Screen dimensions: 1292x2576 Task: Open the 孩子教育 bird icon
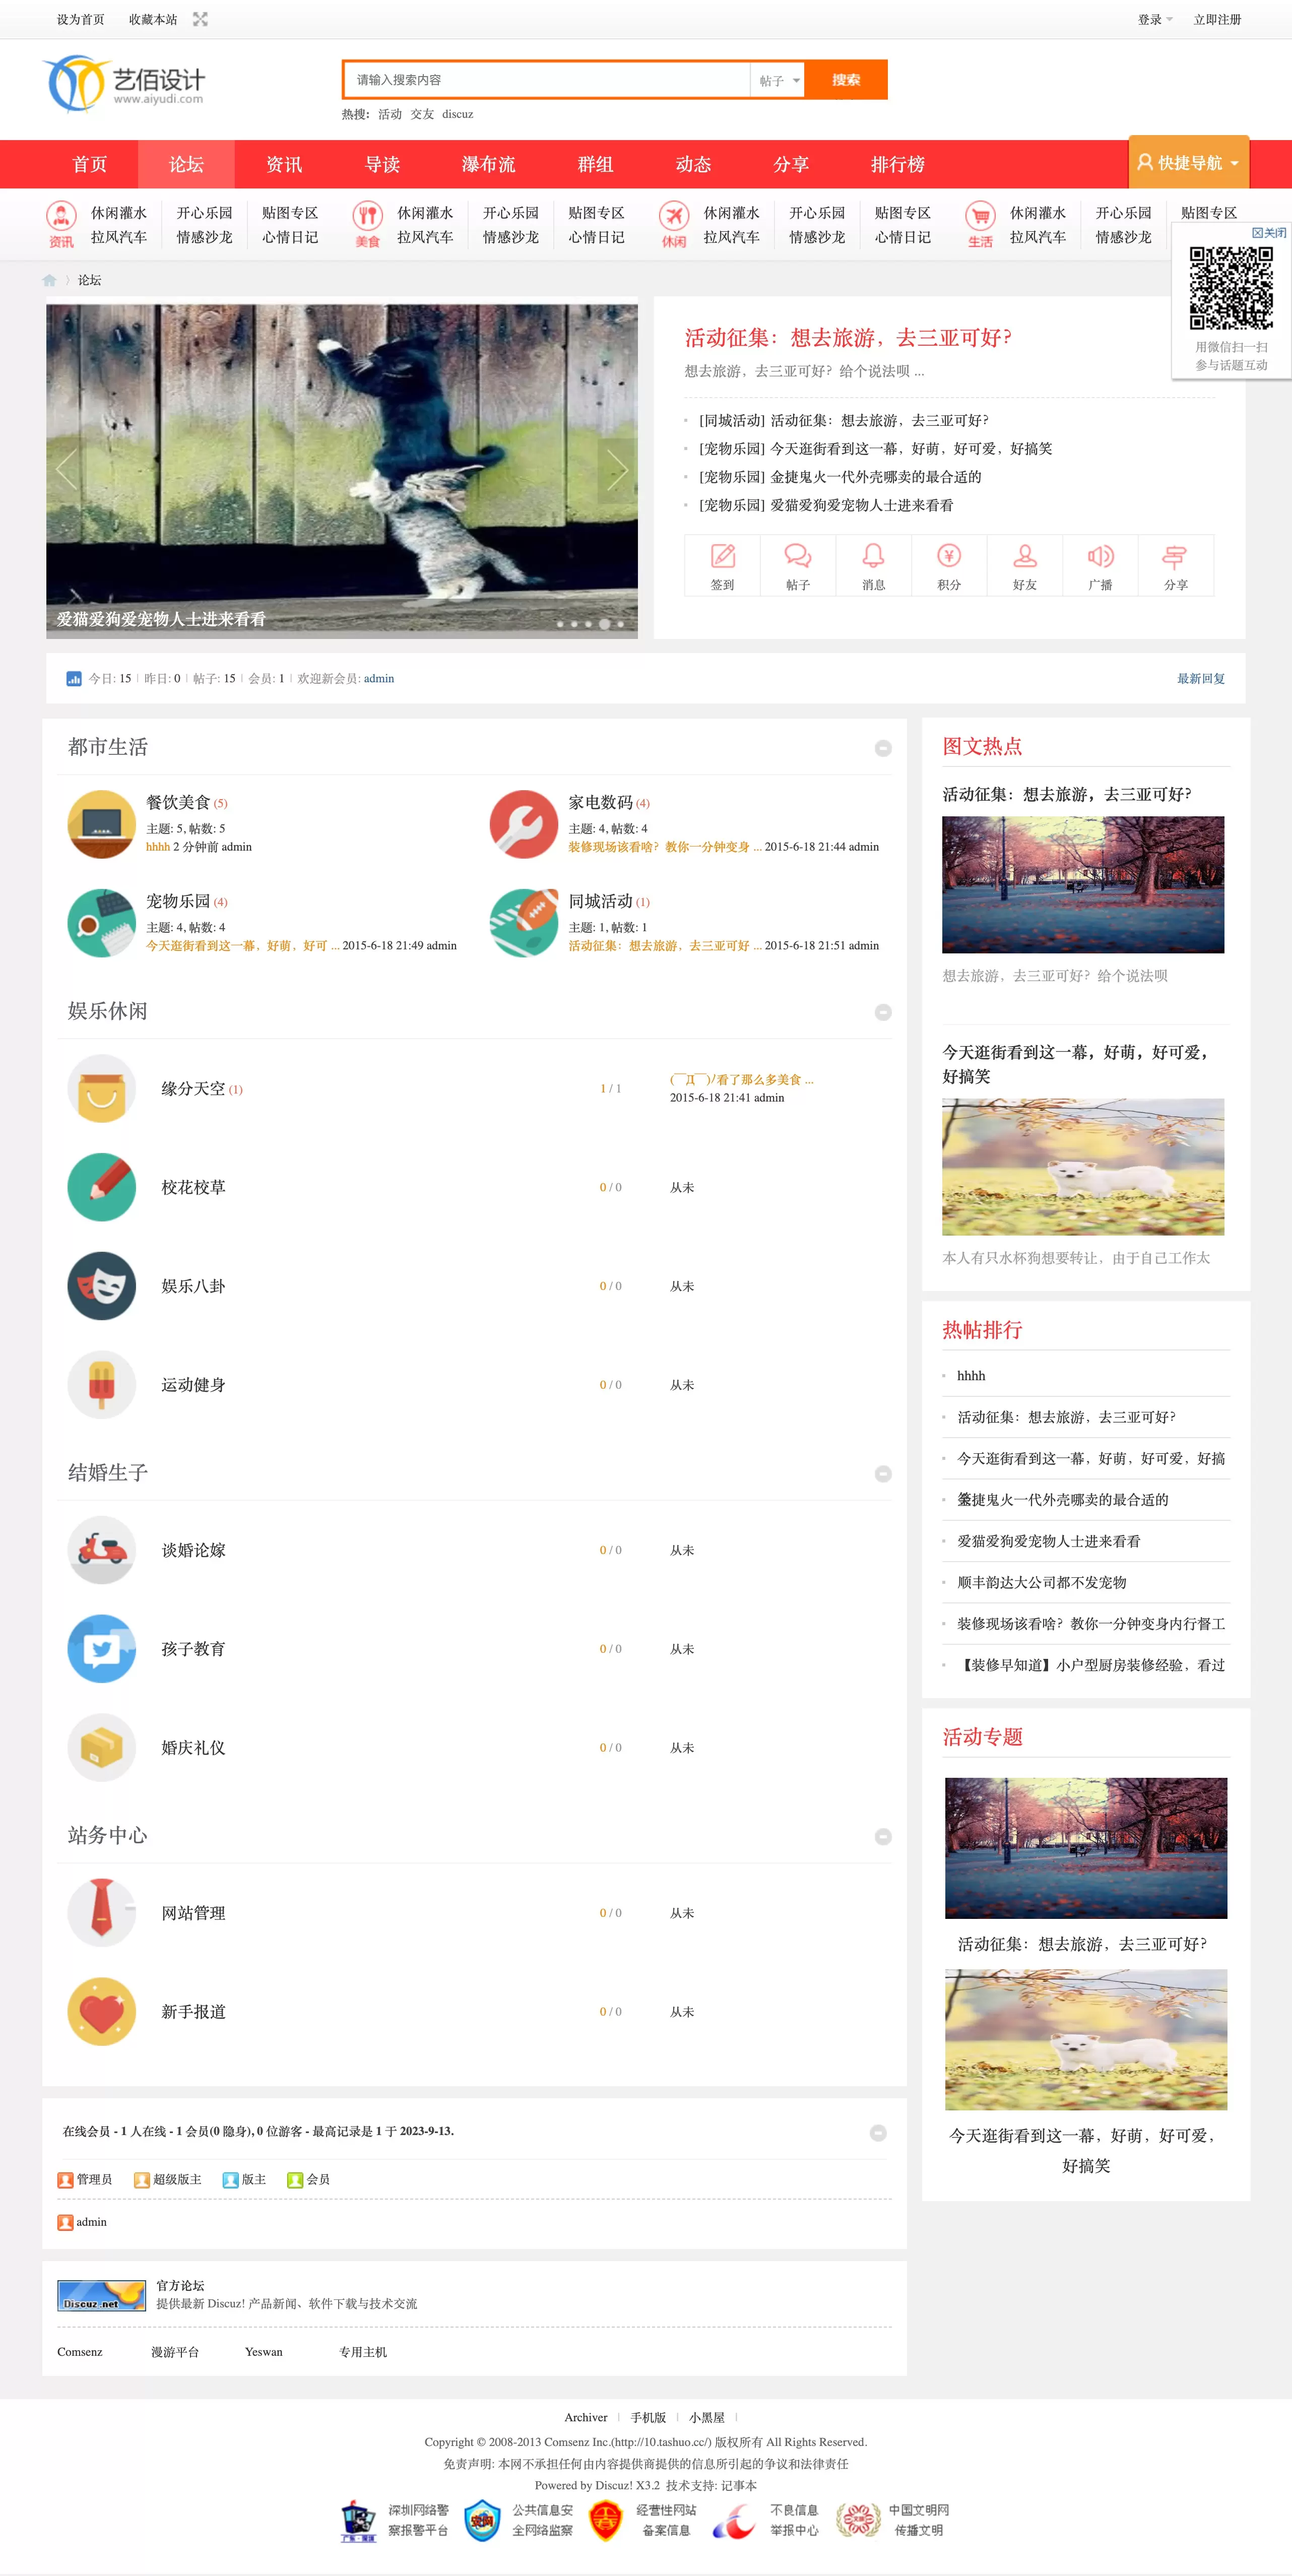pyautogui.click(x=101, y=1649)
